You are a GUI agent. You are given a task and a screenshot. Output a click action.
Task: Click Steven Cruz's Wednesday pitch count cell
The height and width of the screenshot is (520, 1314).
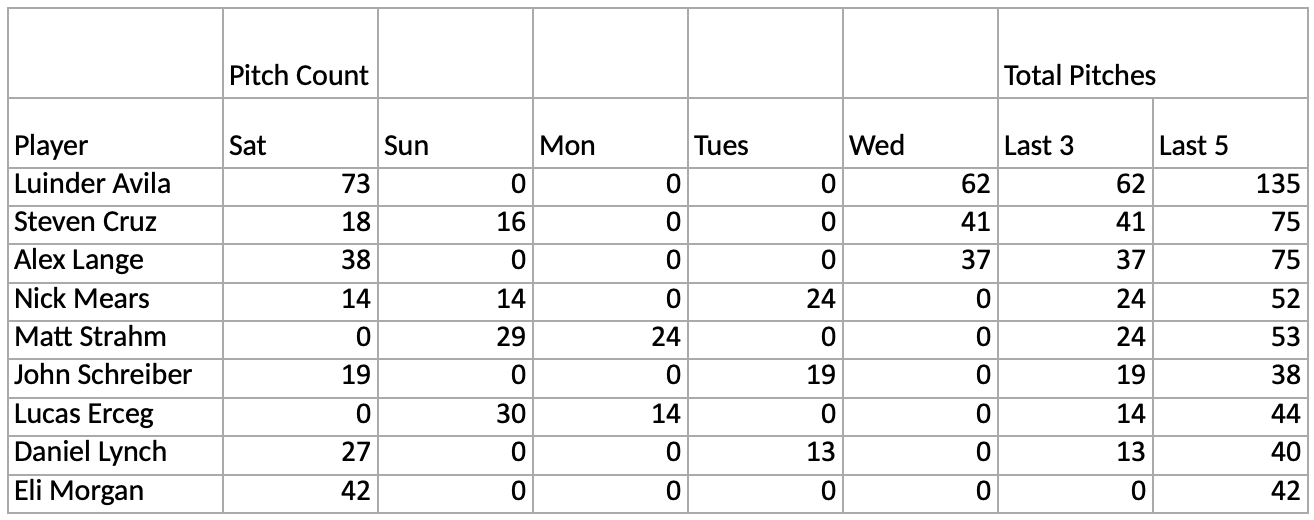tap(921, 223)
